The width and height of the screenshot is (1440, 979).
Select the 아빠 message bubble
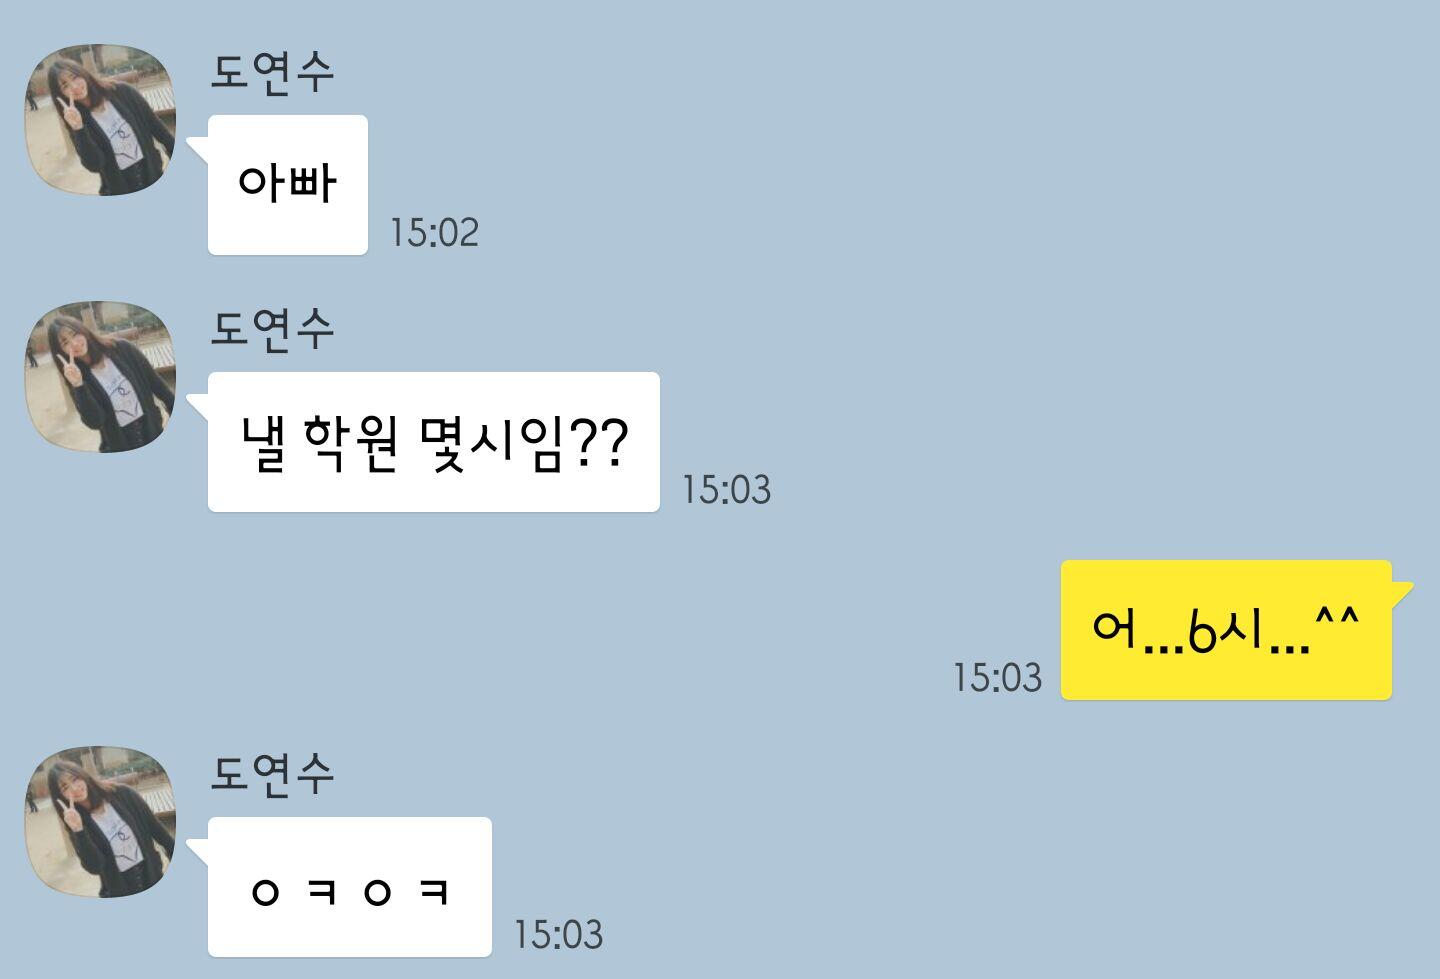(x=288, y=185)
